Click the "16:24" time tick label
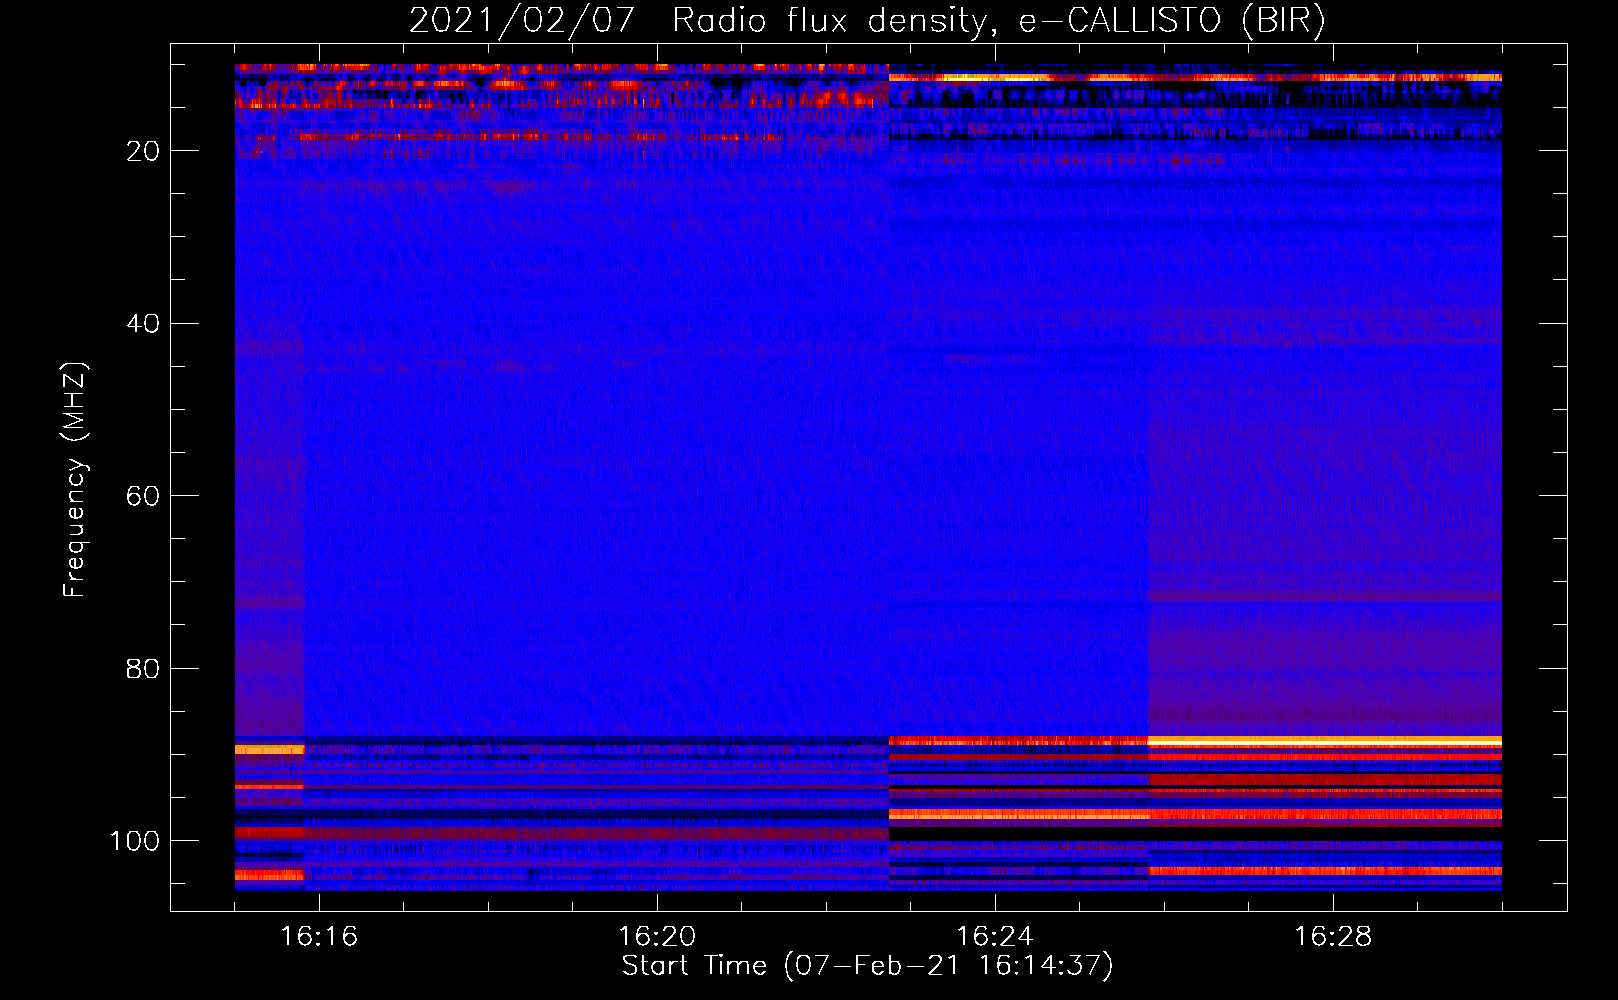Screen dimensions: 1618x1000 click(x=995, y=937)
